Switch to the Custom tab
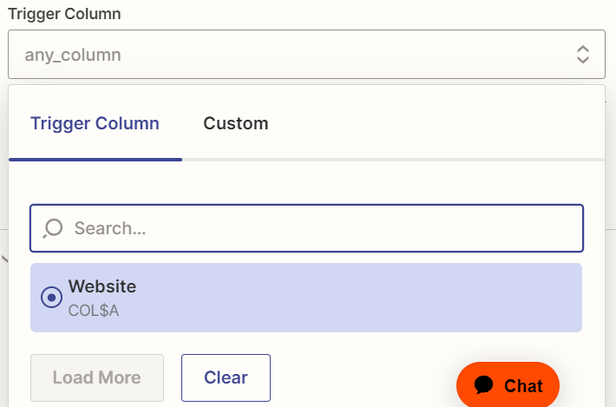 point(236,124)
